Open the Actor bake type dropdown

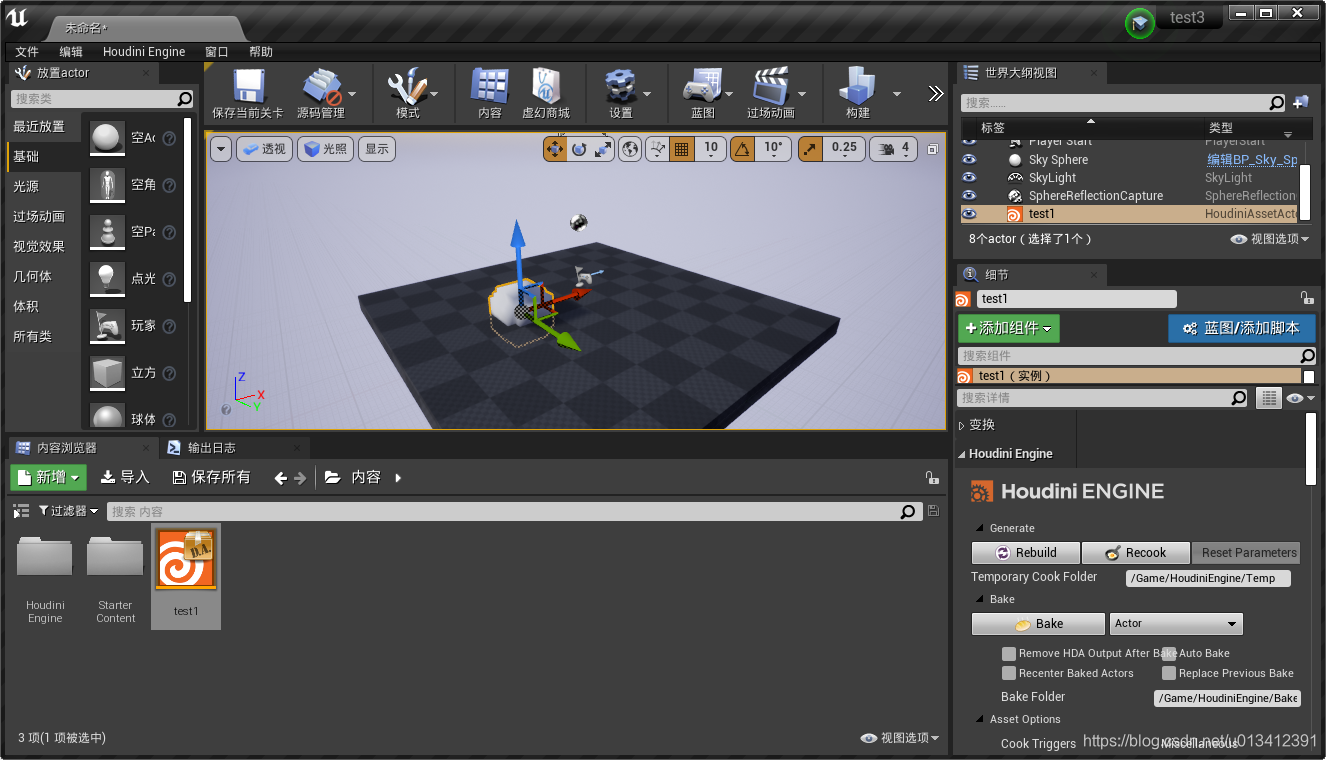(1176, 624)
